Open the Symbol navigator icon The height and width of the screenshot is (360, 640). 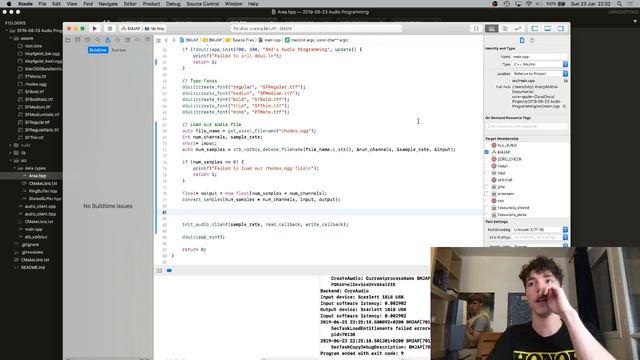pyautogui.click(x=88, y=40)
